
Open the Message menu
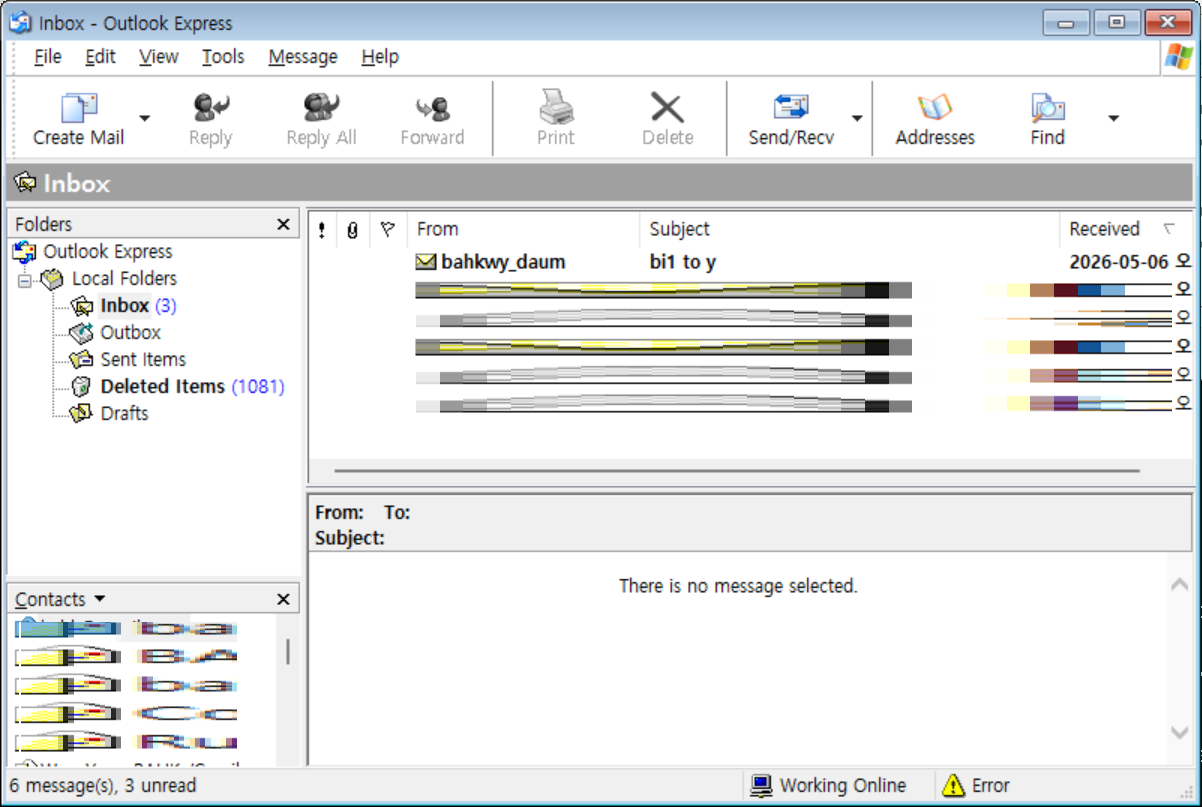[x=303, y=57]
